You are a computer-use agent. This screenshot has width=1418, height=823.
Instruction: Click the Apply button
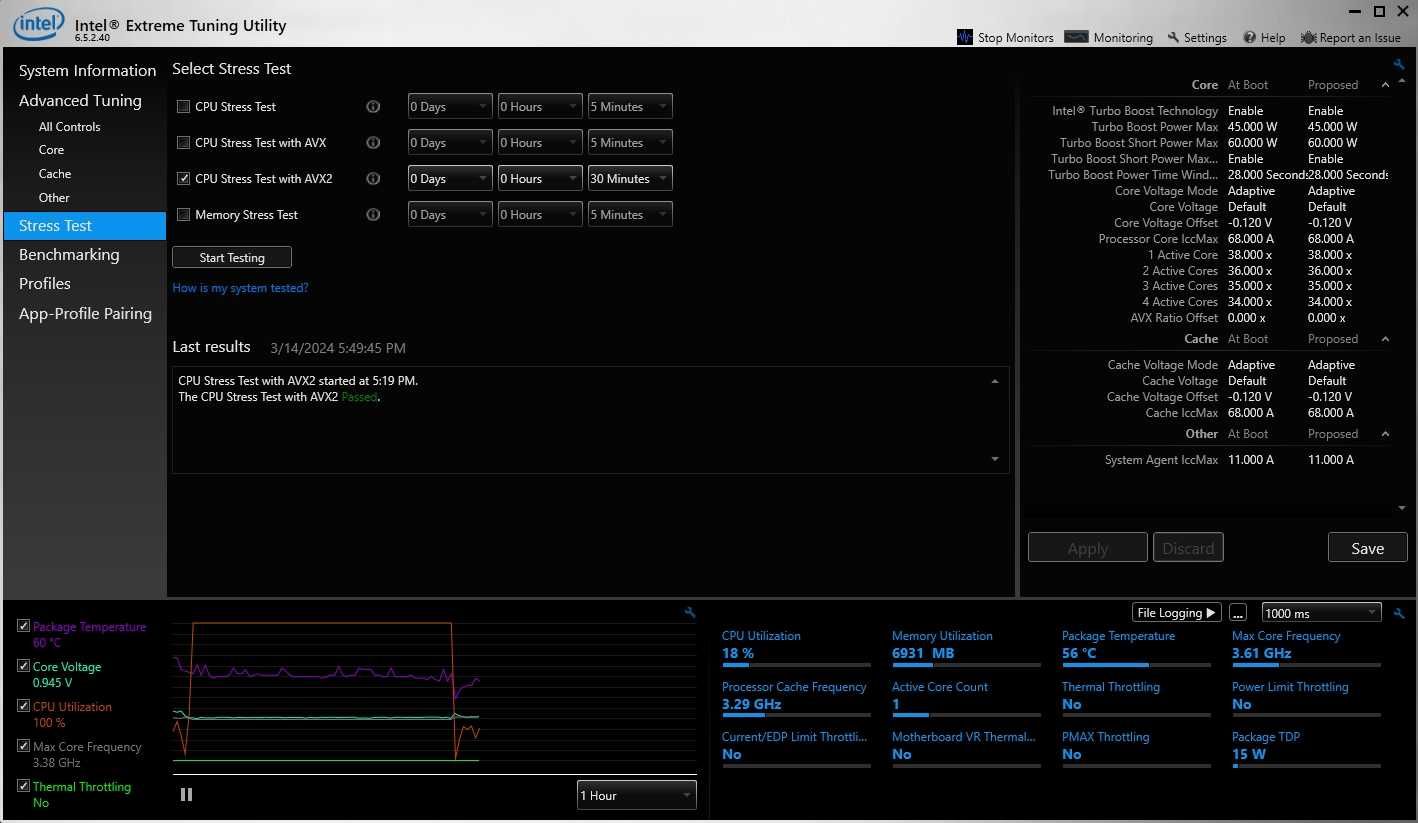pyautogui.click(x=1087, y=548)
